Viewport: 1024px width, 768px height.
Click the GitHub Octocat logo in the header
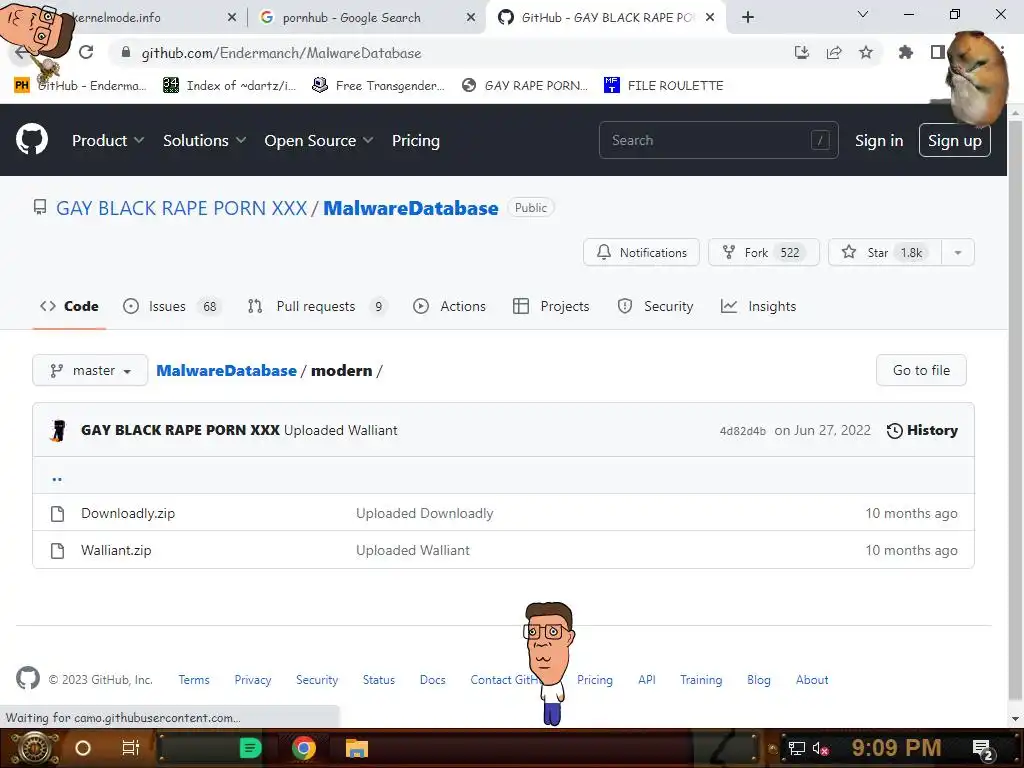[32, 140]
